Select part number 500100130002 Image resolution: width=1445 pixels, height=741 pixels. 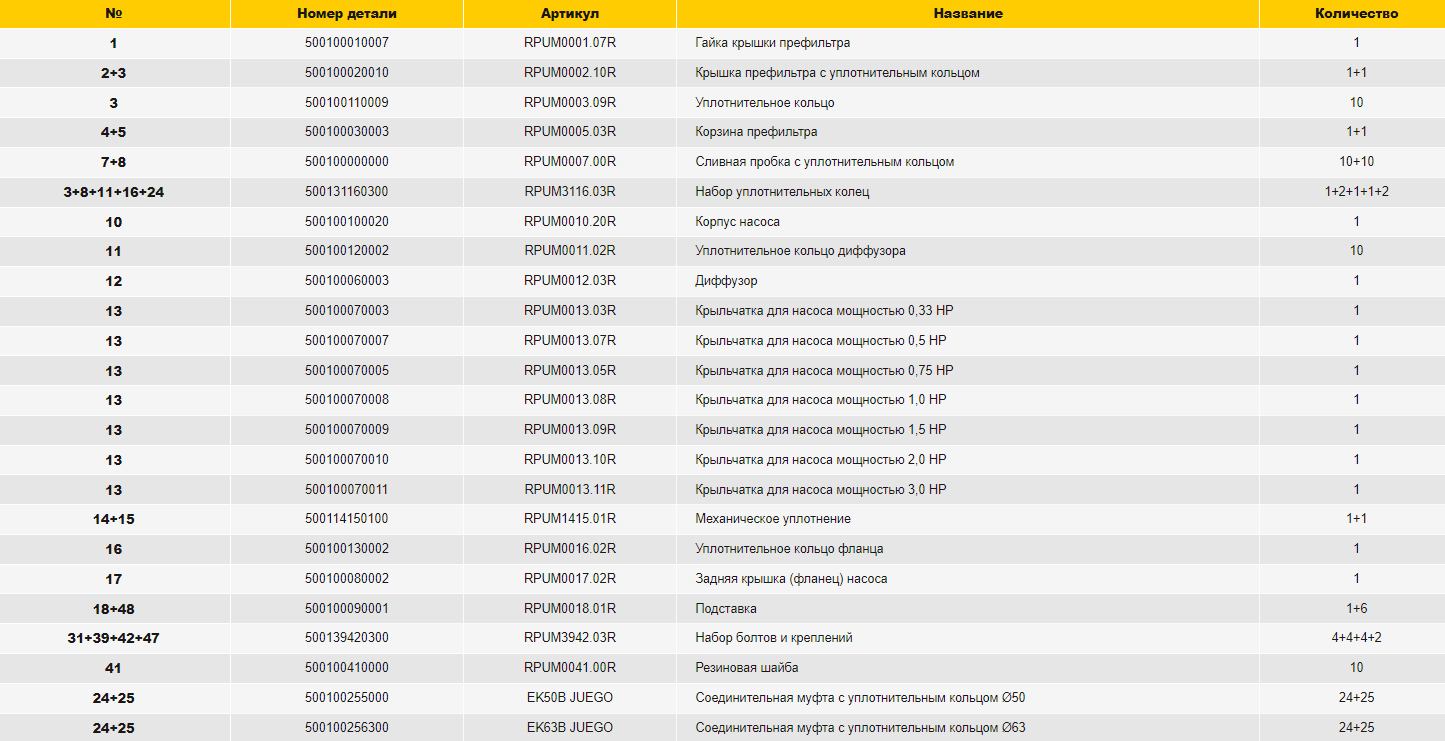tap(347, 548)
